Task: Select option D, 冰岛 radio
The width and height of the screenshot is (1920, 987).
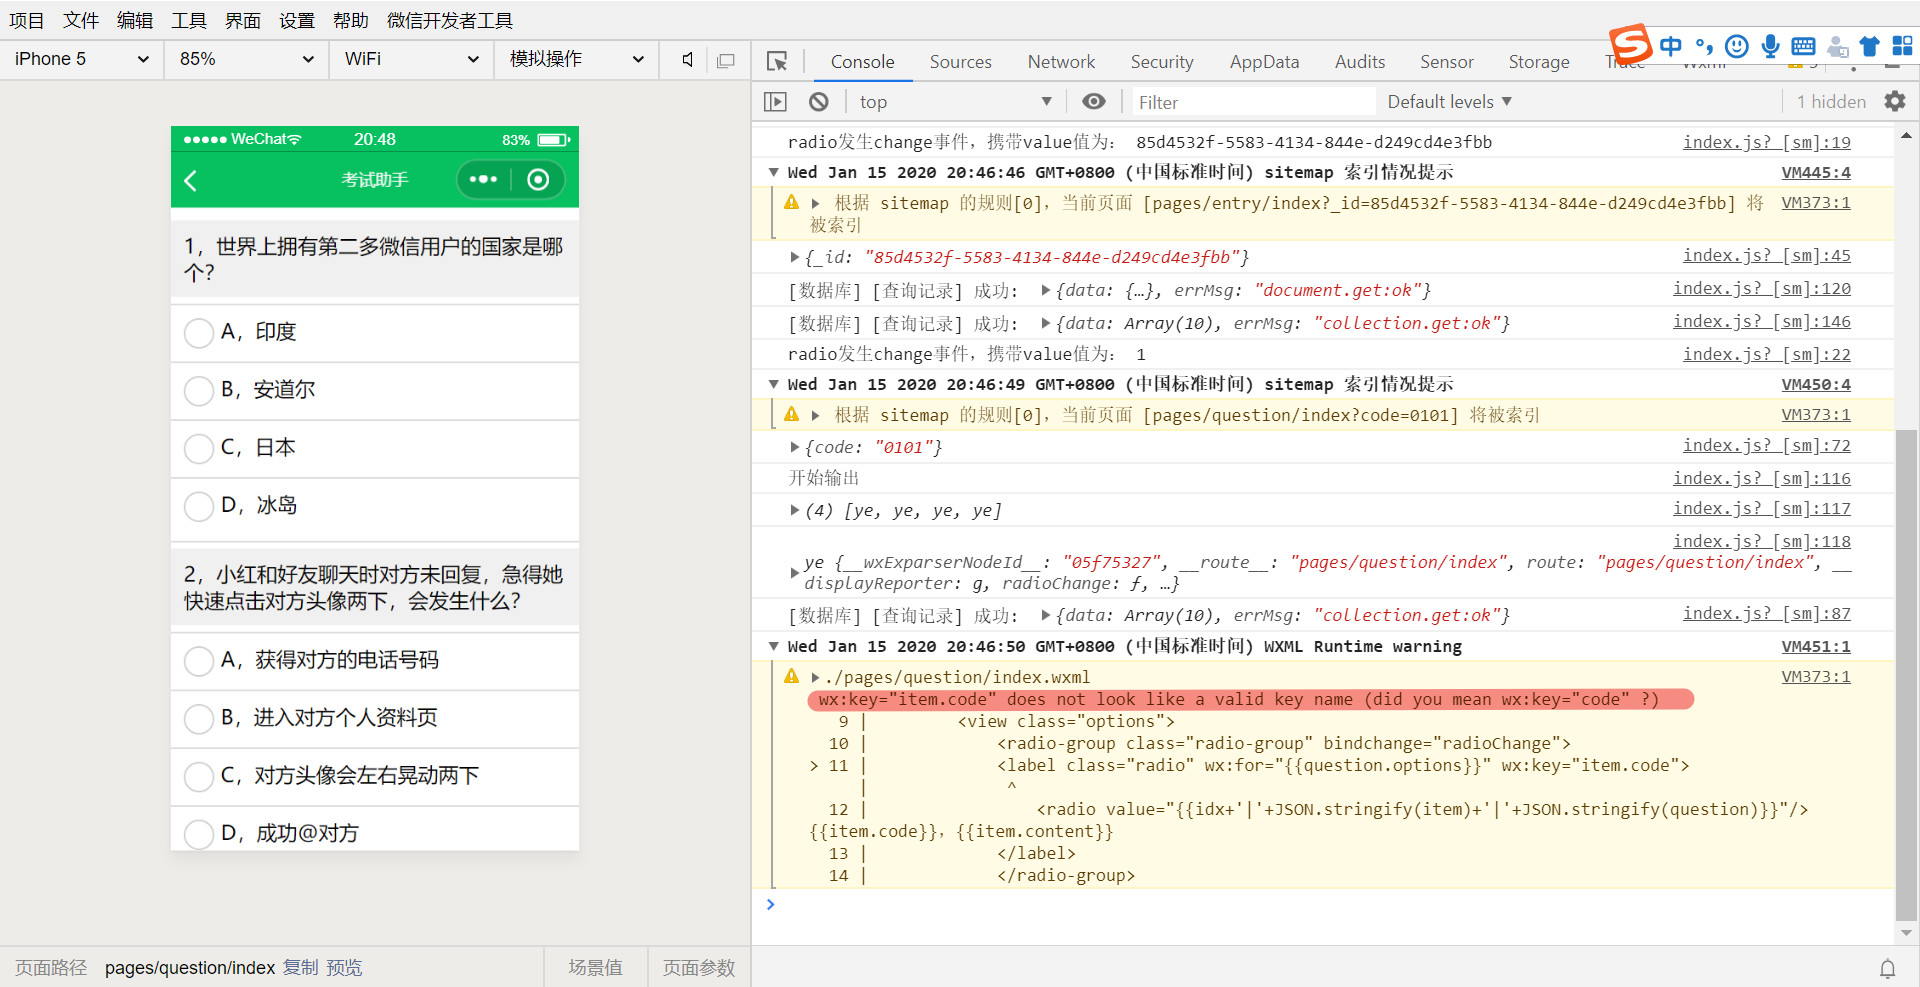Action: 199,507
